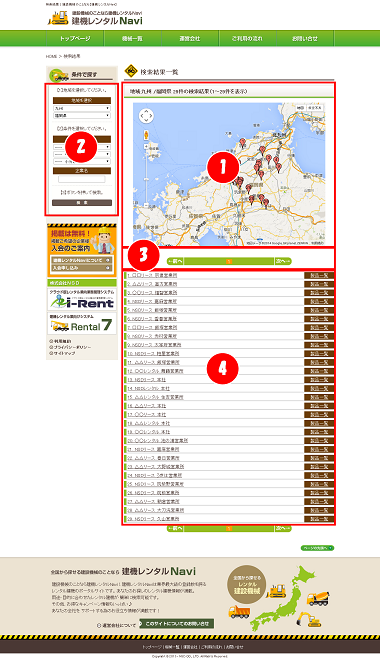
Task: Click the yellow excavator icon in footer
Action: 308,619
